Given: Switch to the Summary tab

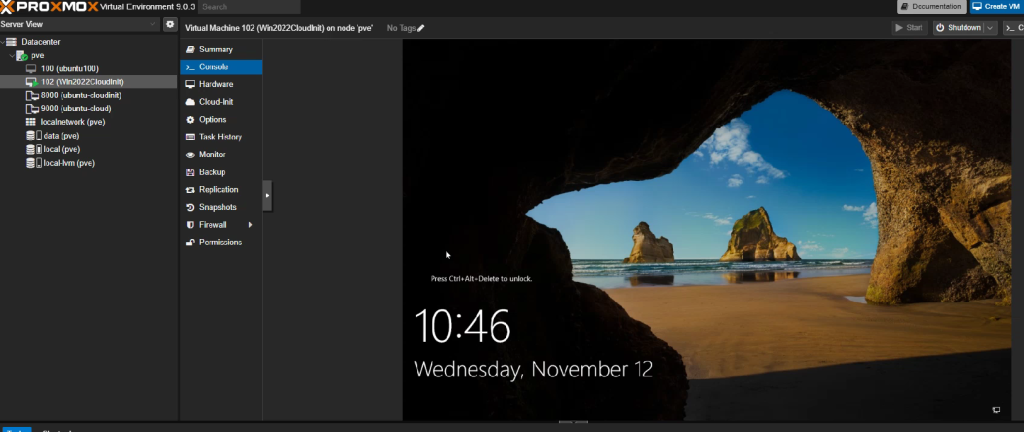Looking at the screenshot, I should [215, 49].
